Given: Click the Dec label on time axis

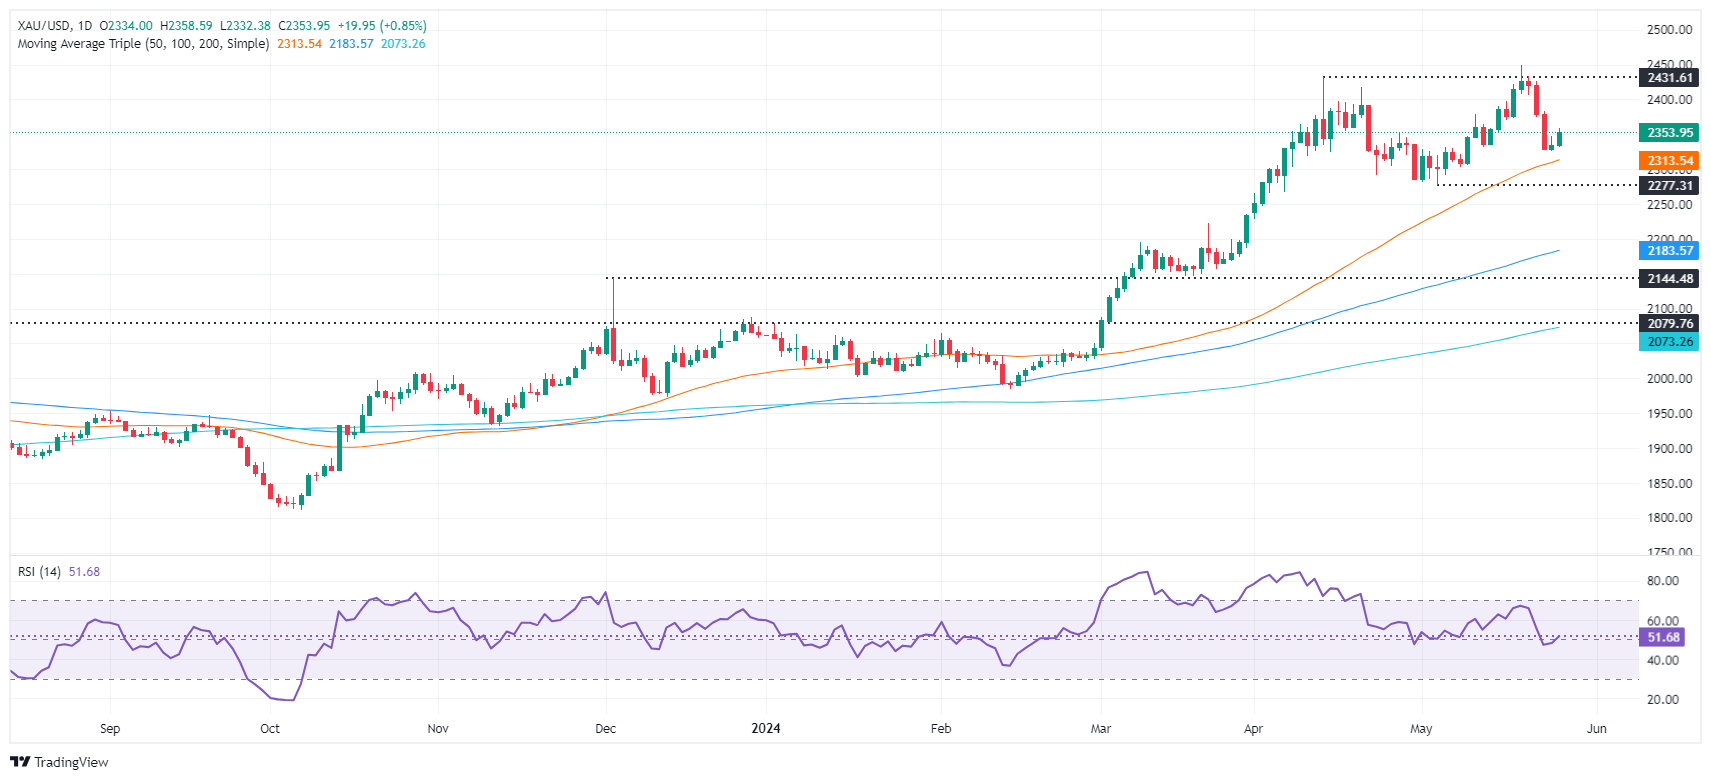Looking at the screenshot, I should click(x=605, y=728).
